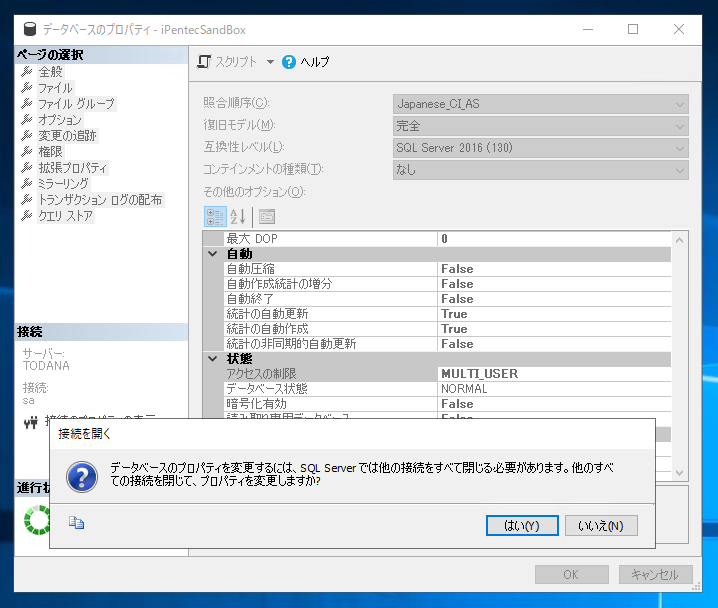Screen dimensions: 718x608
Task: Select the Categorized view icon
Action: pyautogui.click(x=215, y=217)
